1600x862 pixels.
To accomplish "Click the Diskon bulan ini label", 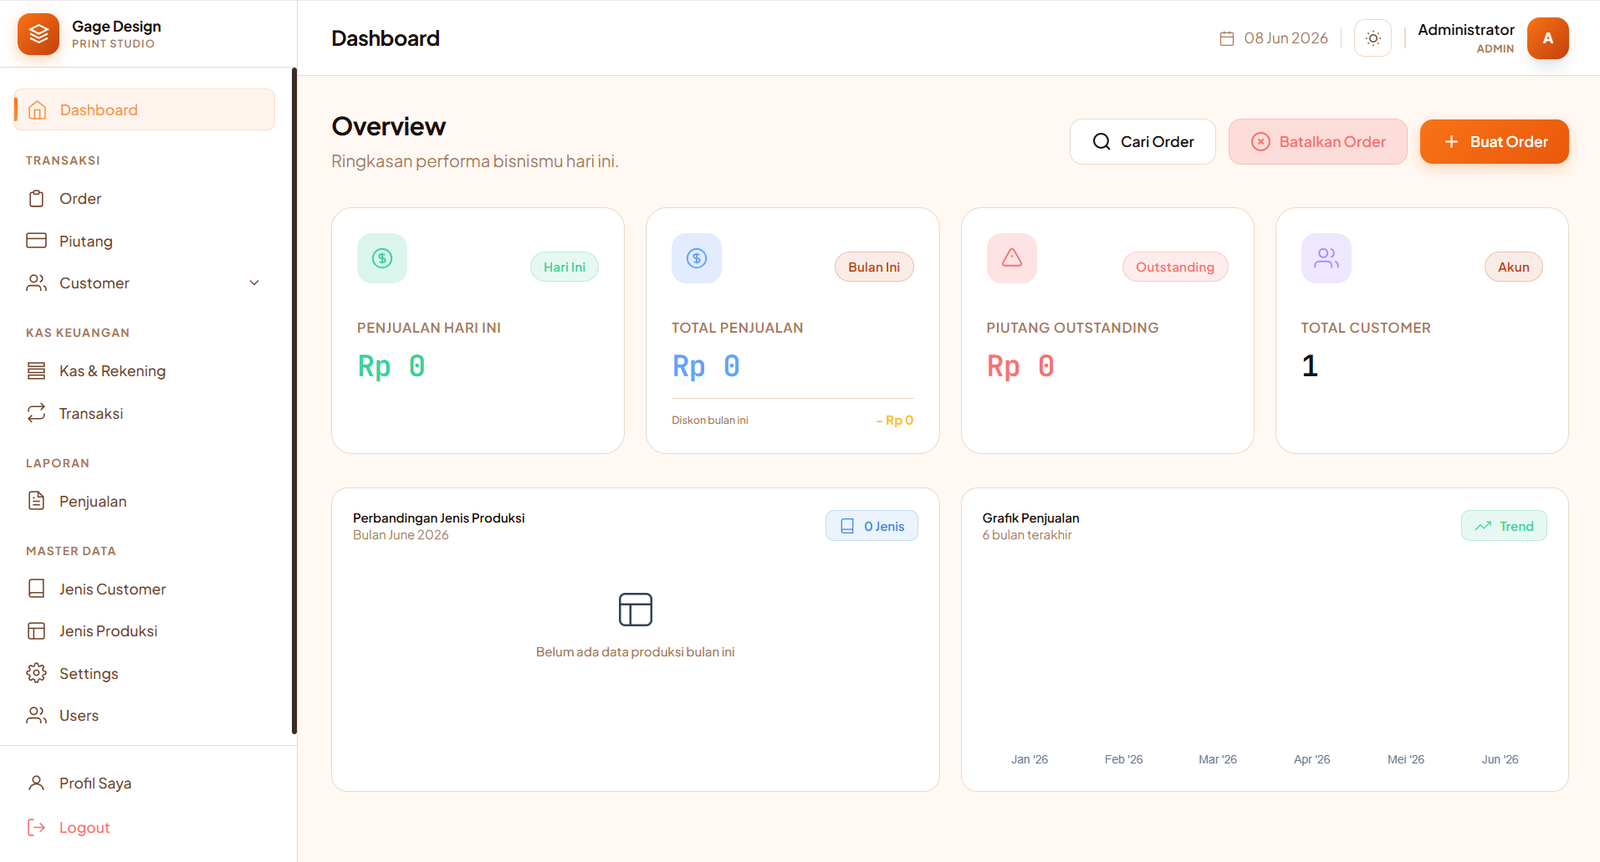I will point(710,420).
